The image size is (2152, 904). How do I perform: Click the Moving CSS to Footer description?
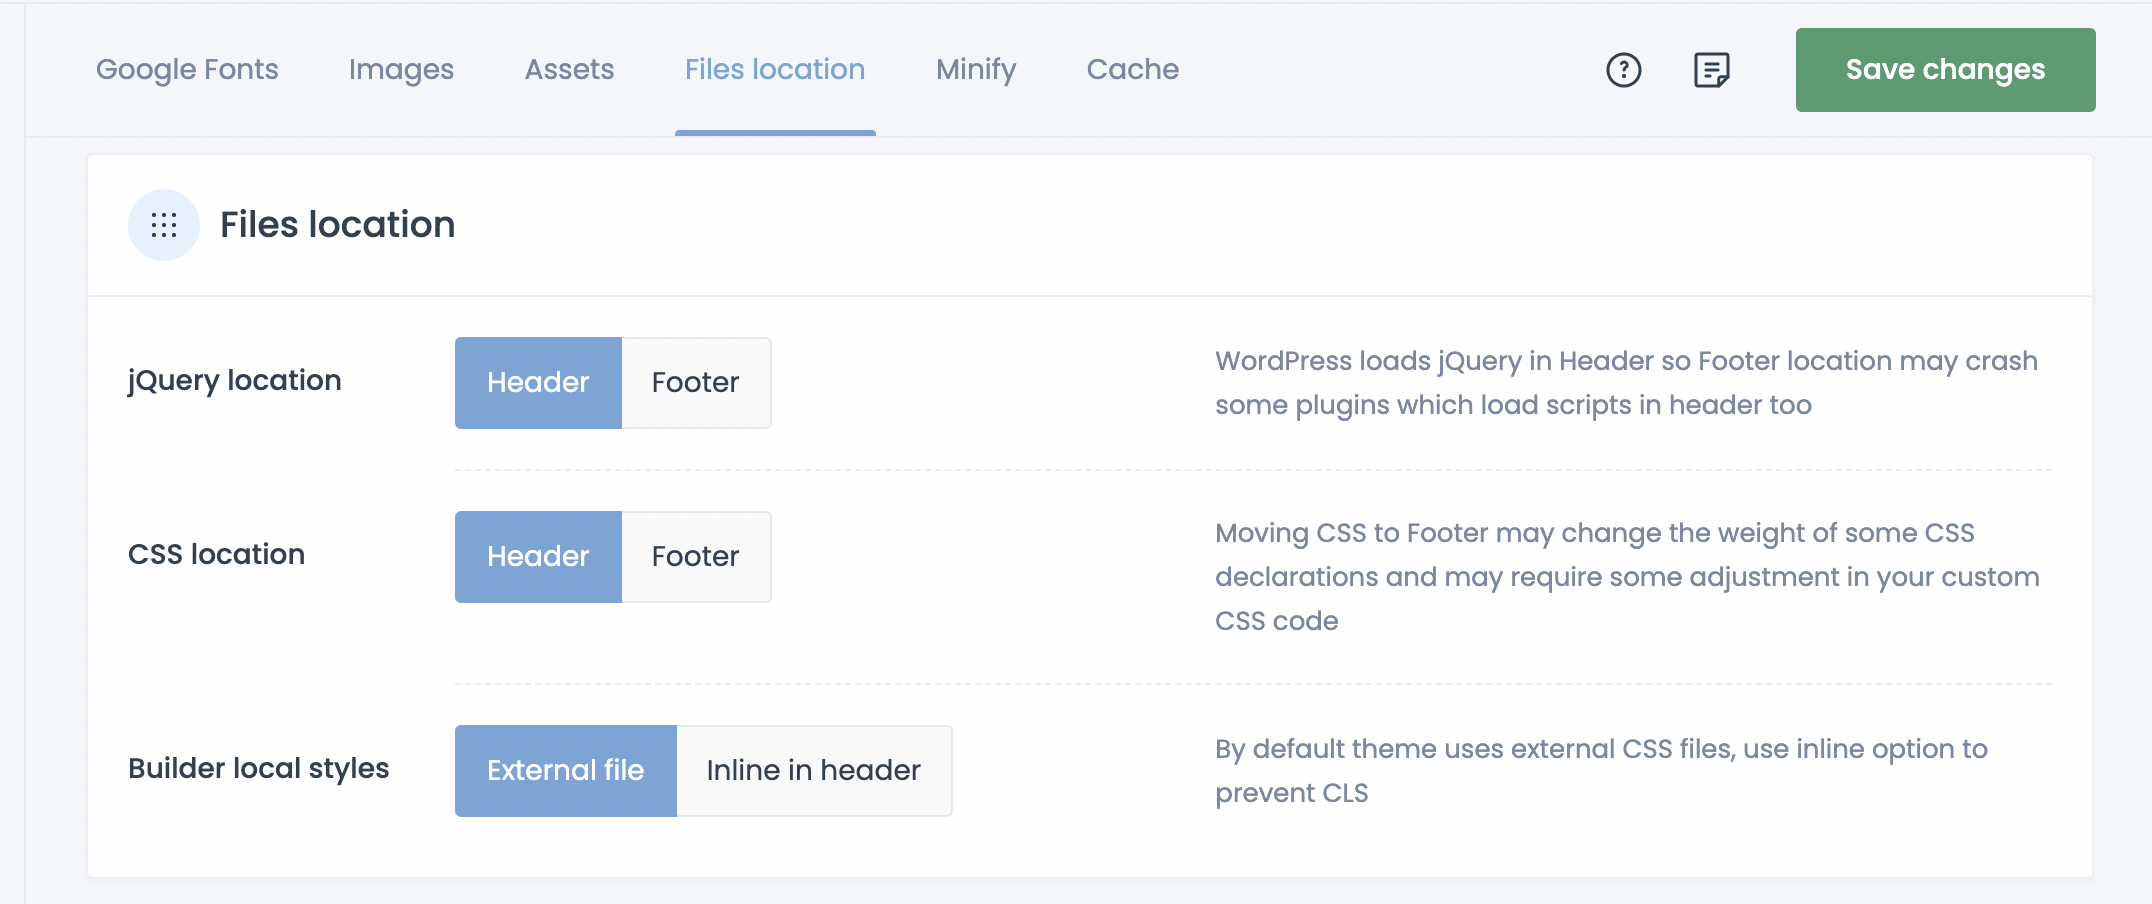click(x=1627, y=577)
